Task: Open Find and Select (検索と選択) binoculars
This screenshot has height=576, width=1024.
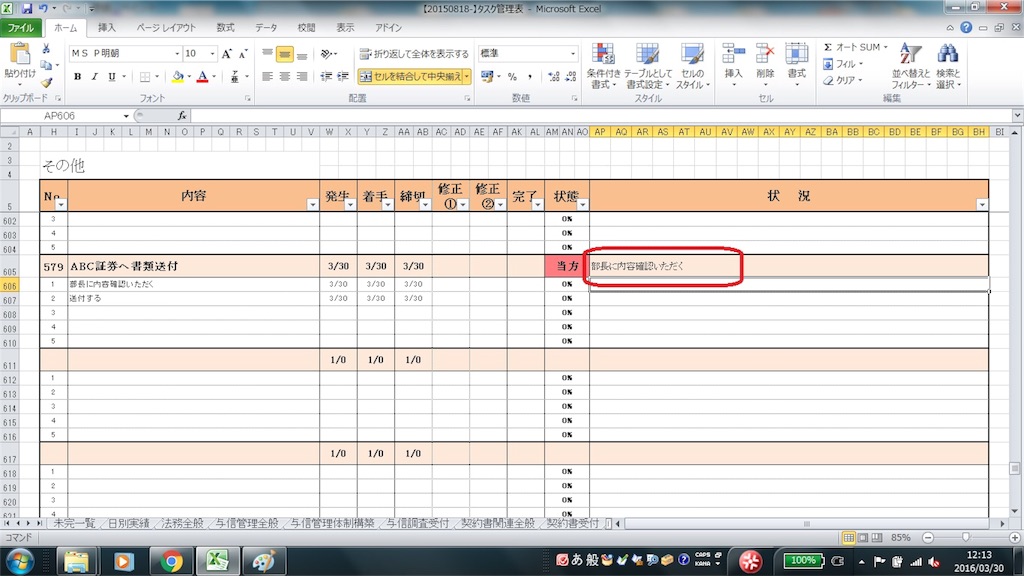Action: 948,65
